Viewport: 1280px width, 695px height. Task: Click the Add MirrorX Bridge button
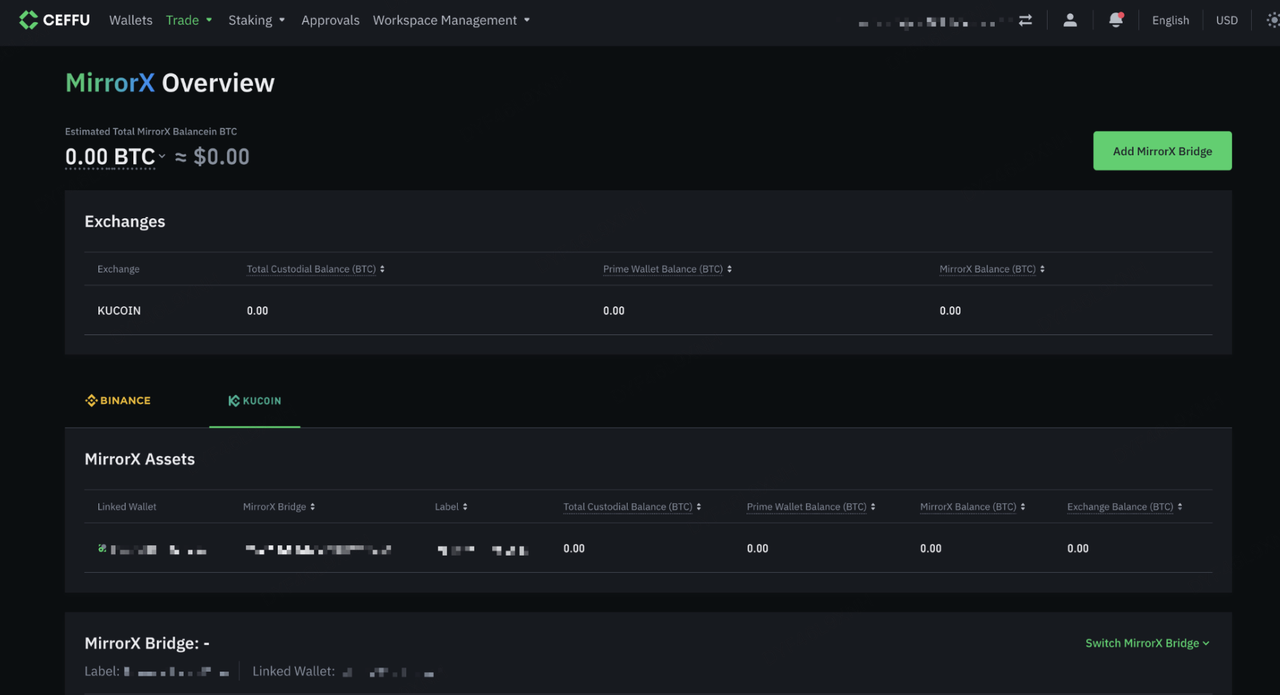point(1162,151)
